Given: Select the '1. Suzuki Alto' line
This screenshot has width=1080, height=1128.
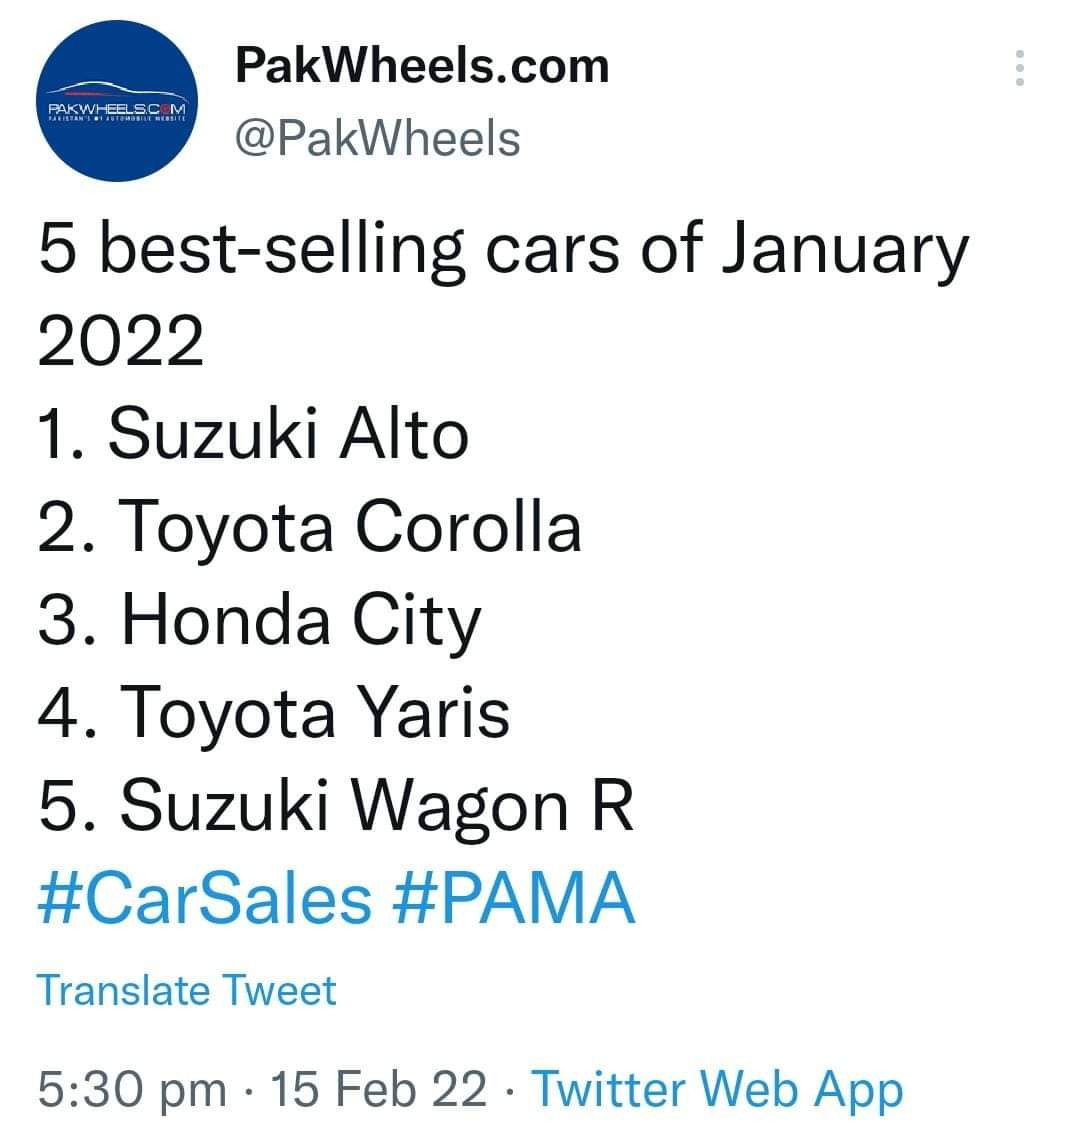Looking at the screenshot, I should [253, 434].
